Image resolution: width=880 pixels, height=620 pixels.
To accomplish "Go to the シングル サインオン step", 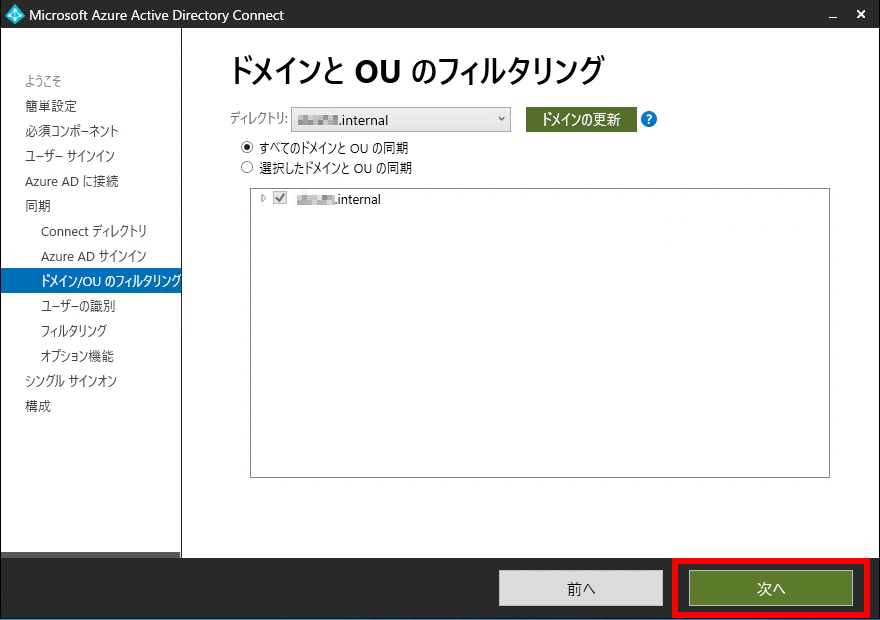I will click(71, 381).
